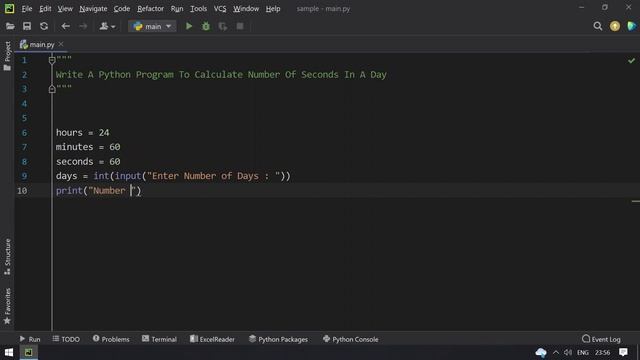The height and width of the screenshot is (360, 640).
Task: Click on 'minutes = 60' code line
Action: (x=88, y=147)
